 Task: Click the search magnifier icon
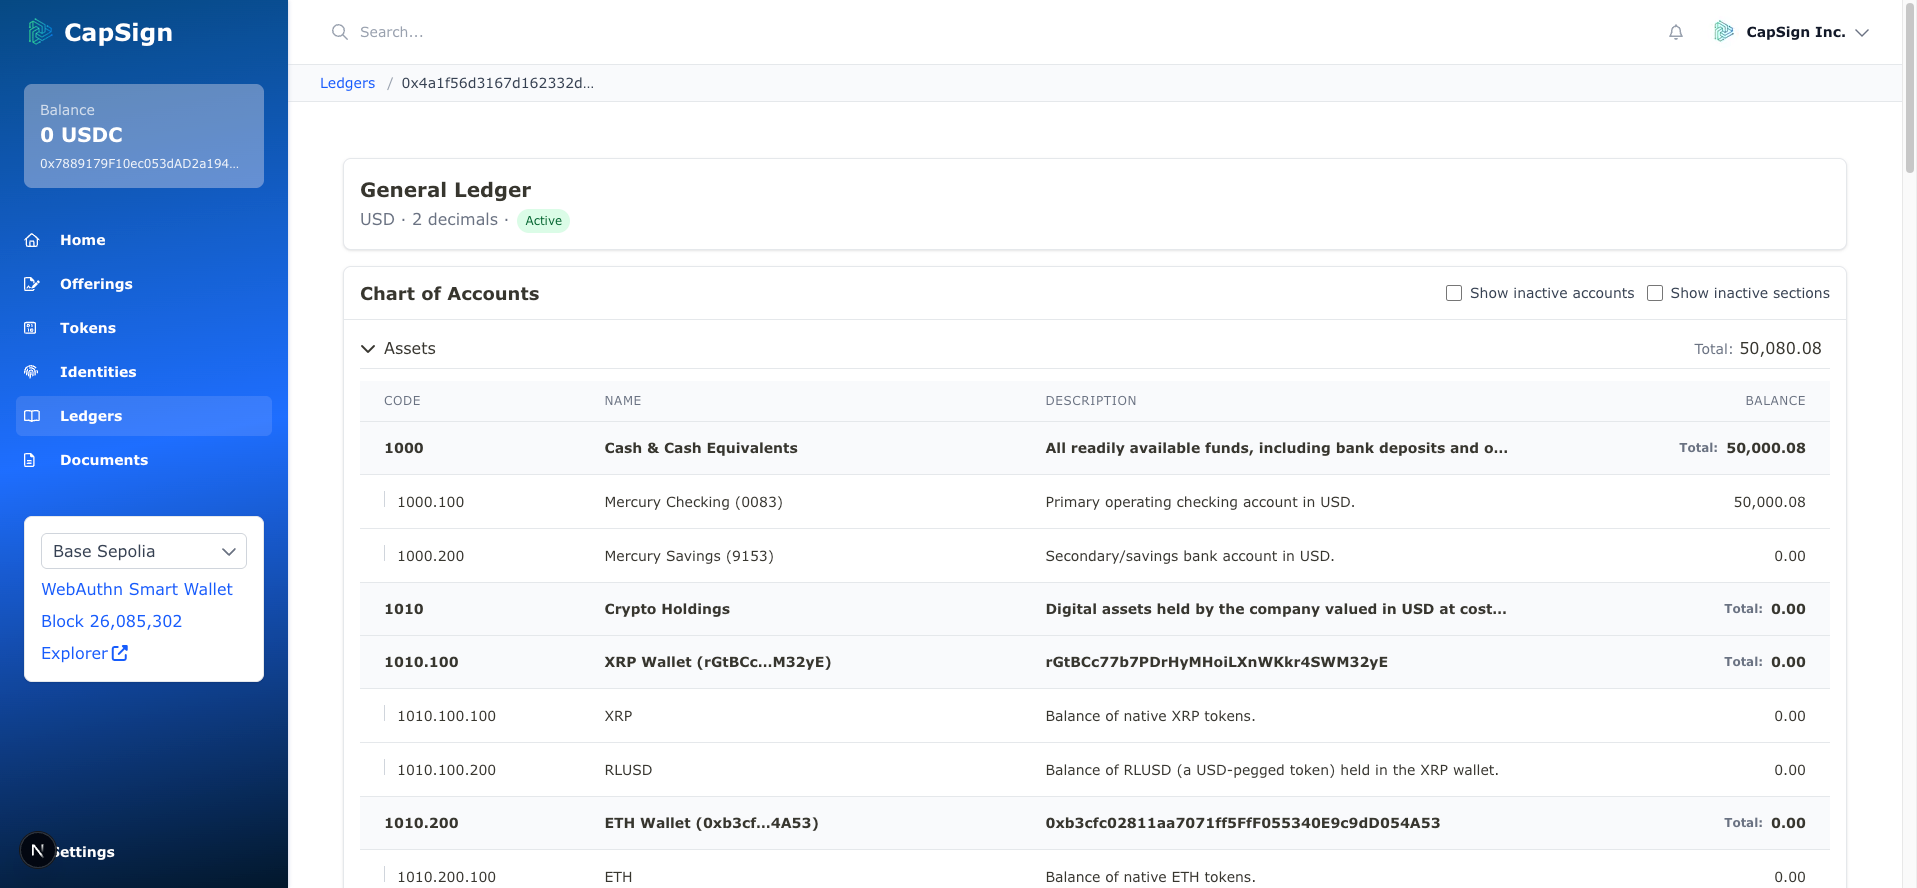coord(340,32)
